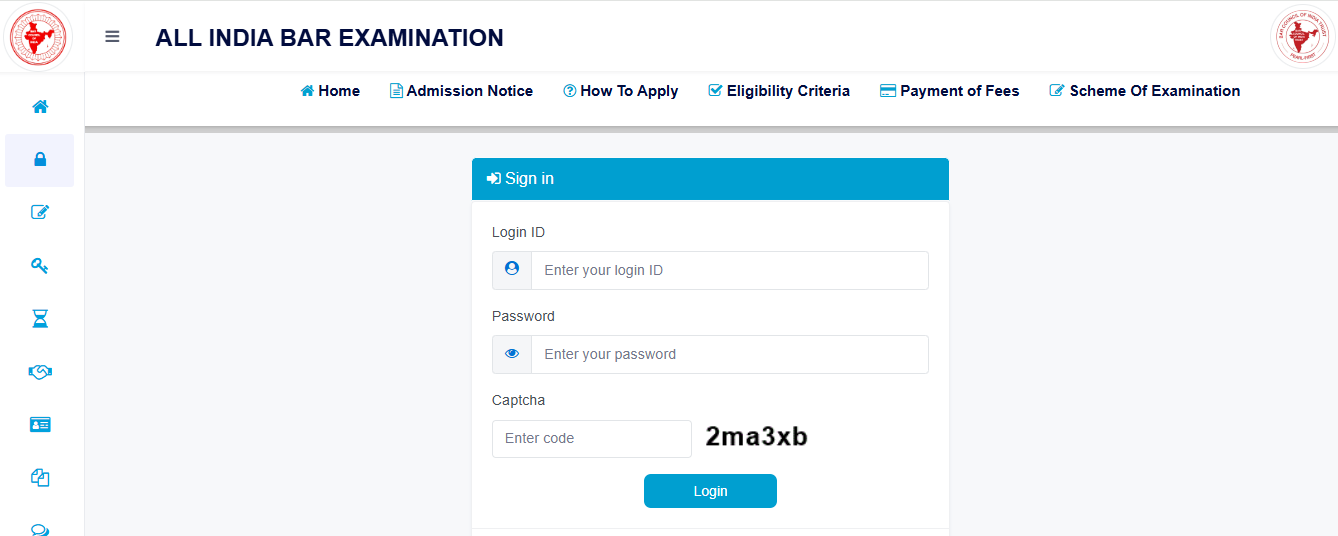
Task: Click the home icon in the sidebar
Action: pos(40,107)
